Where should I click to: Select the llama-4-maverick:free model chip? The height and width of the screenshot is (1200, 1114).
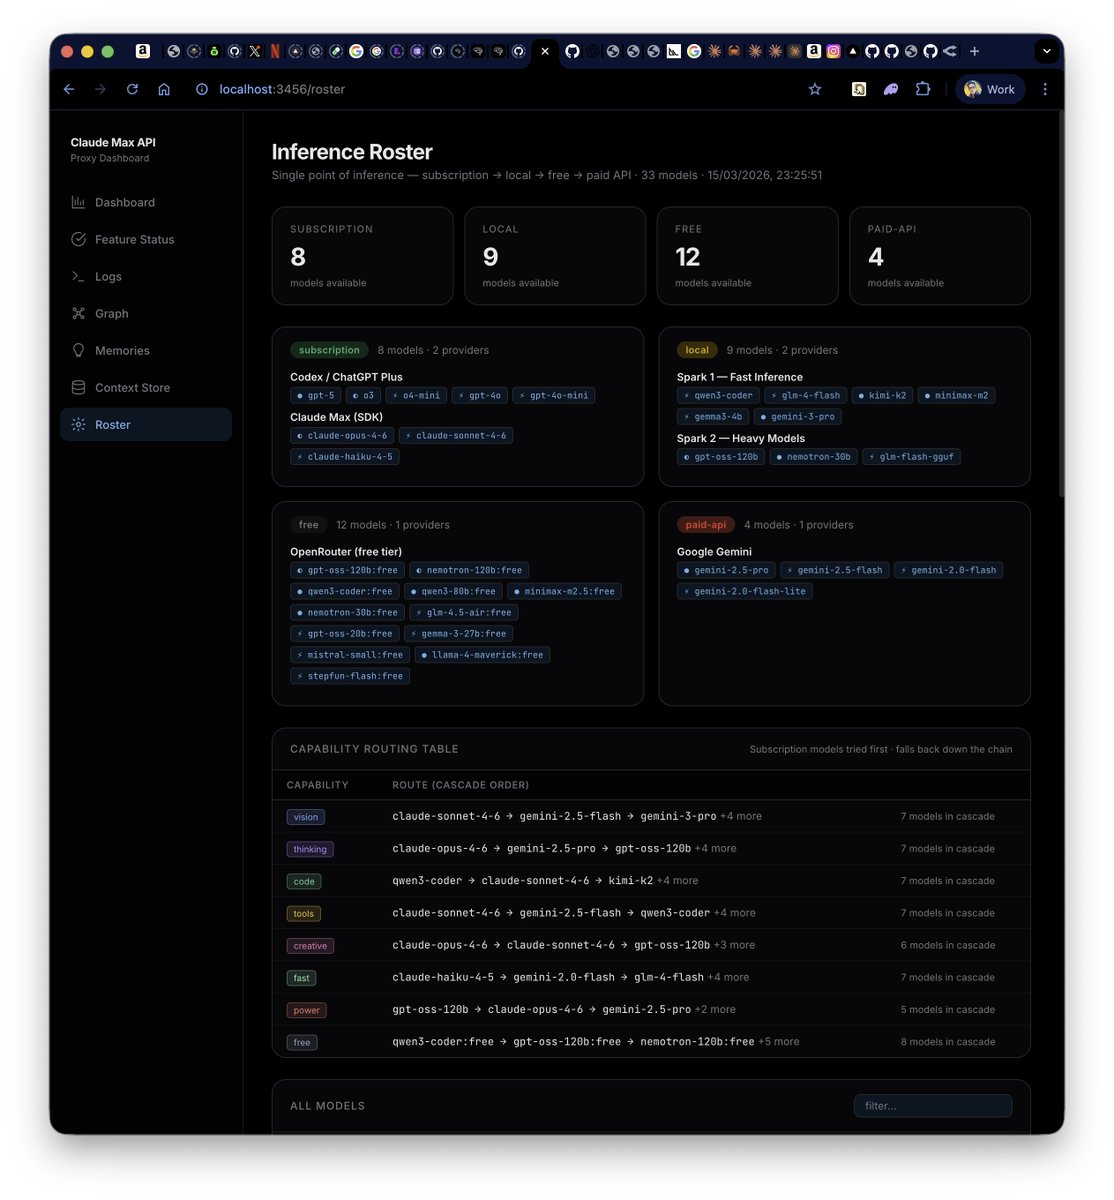point(482,655)
